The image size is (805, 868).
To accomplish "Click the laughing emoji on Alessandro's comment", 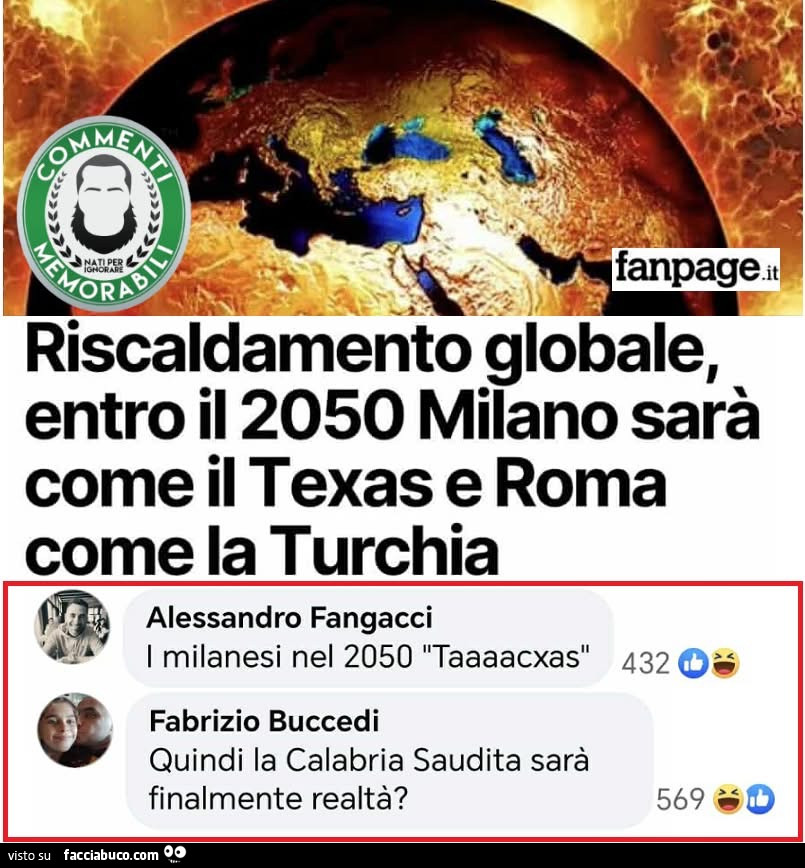I will tap(725, 664).
